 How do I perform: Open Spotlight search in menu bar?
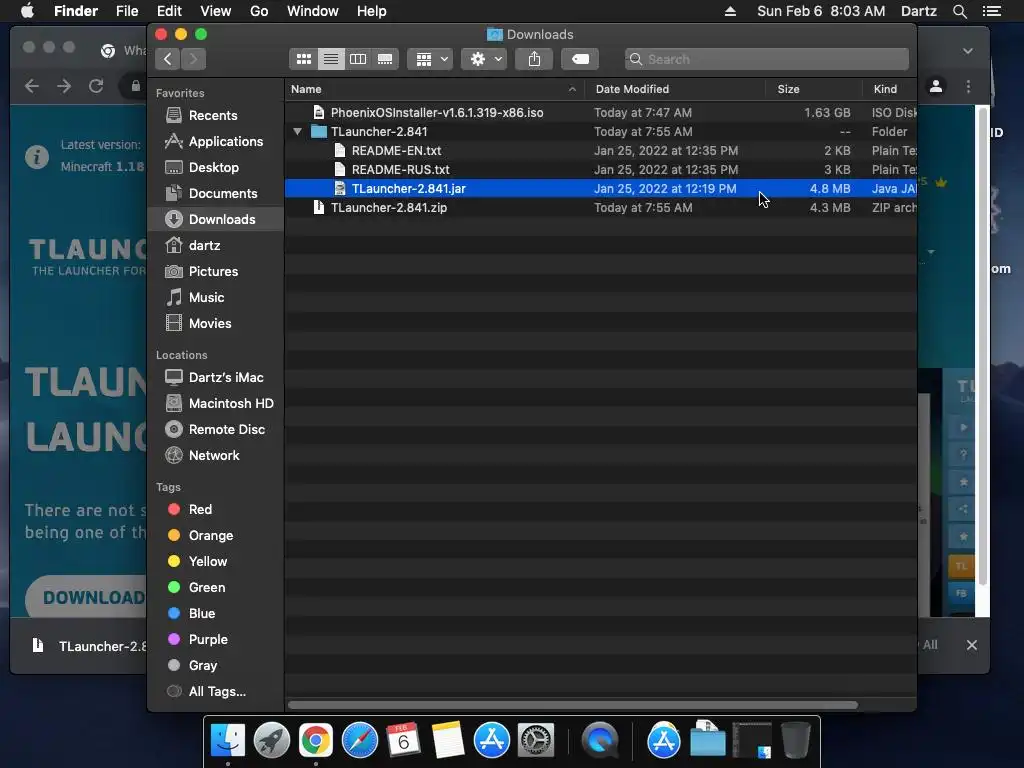pos(959,11)
